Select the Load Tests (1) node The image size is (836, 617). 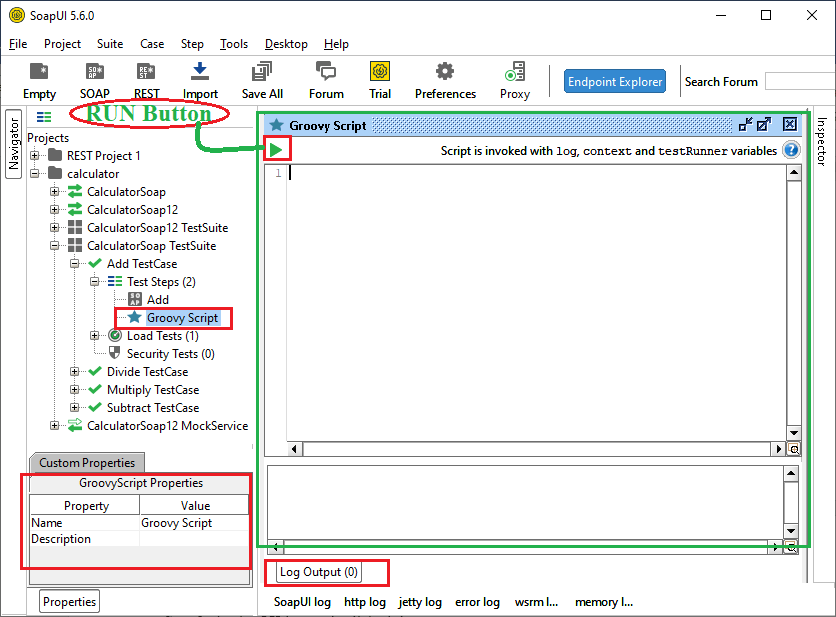pos(163,336)
